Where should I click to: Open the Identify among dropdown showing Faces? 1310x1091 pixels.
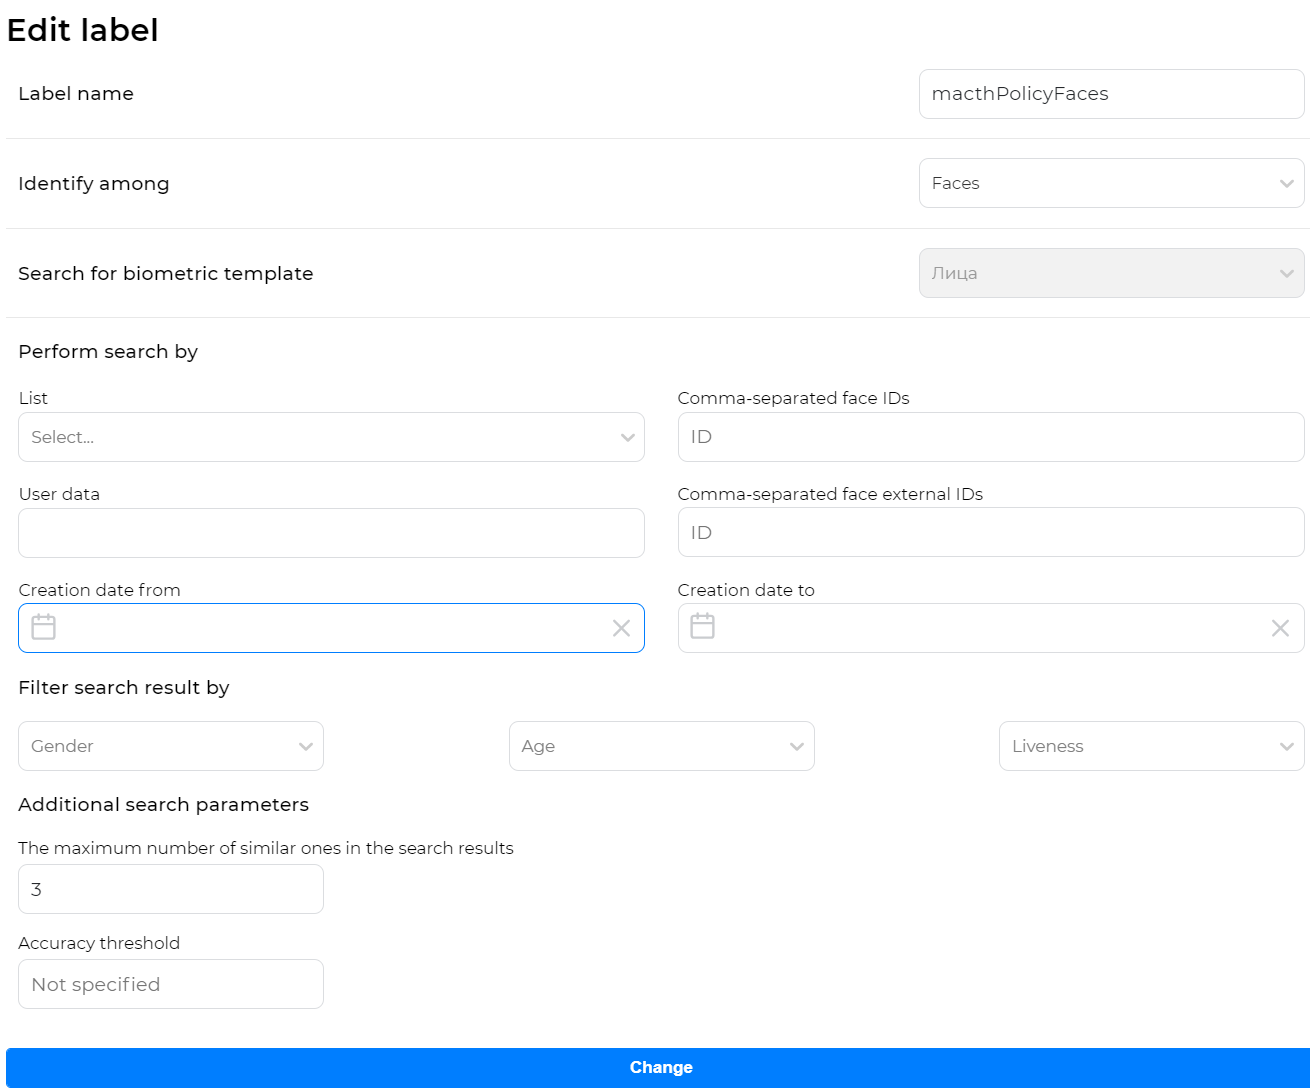(1111, 183)
